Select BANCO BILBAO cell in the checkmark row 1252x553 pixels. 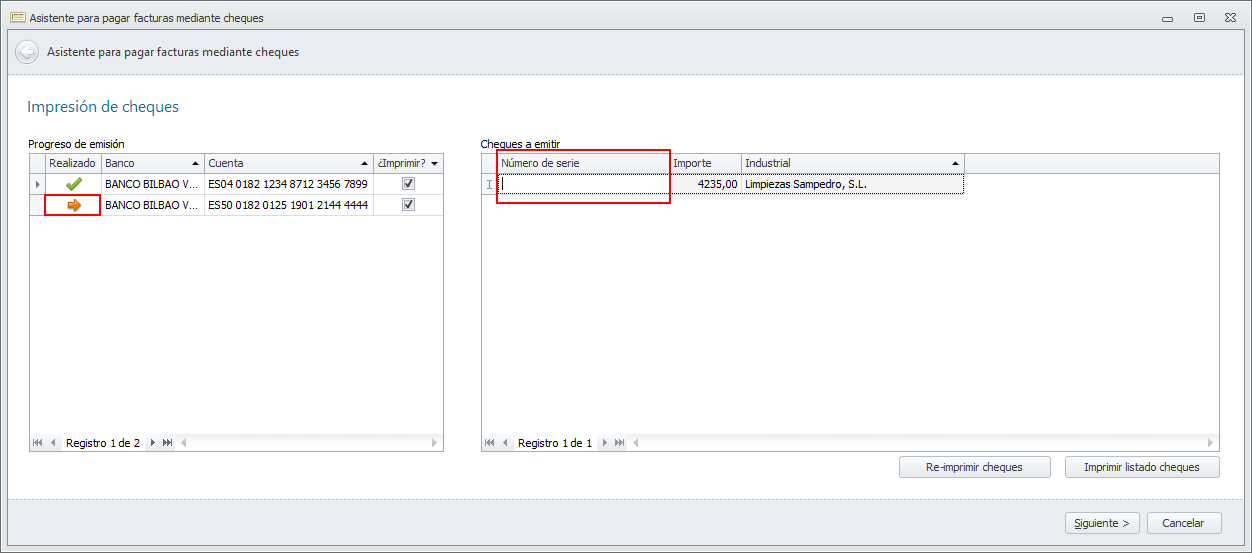pyautogui.click(x=152, y=184)
